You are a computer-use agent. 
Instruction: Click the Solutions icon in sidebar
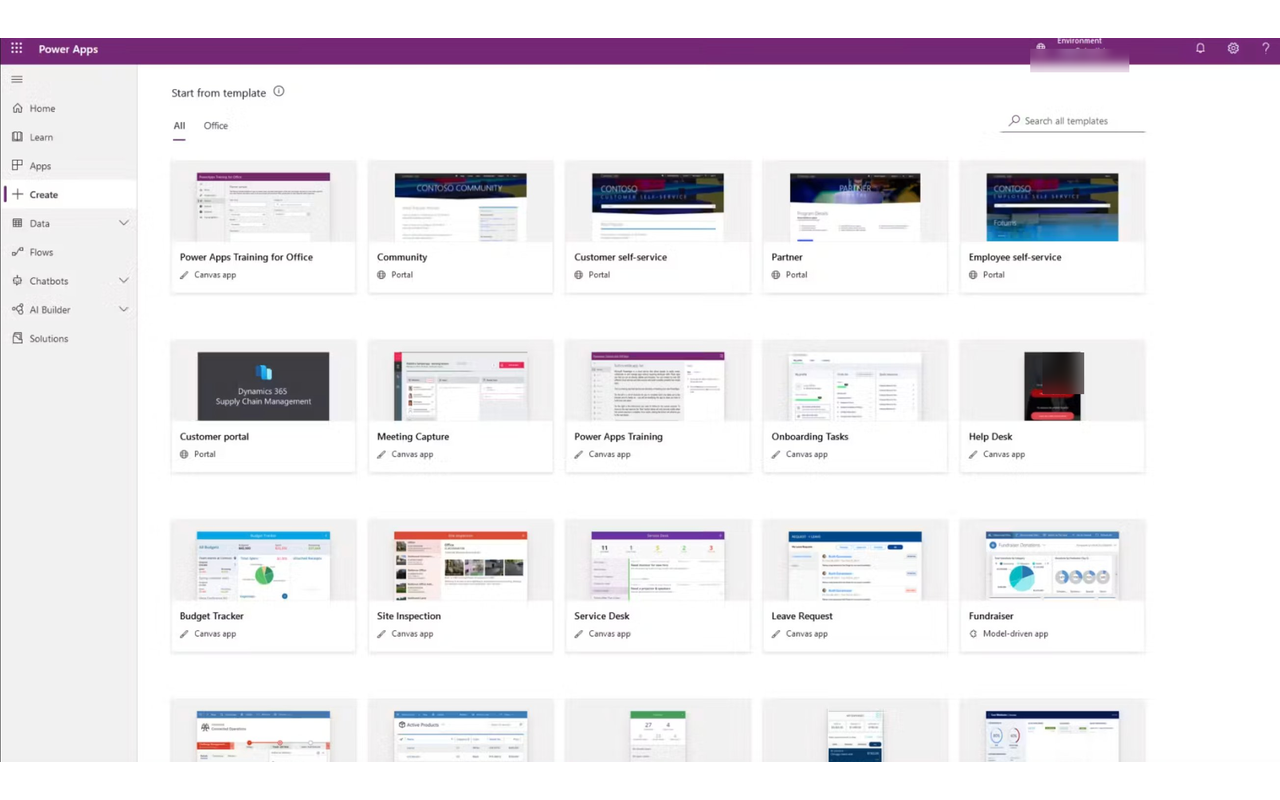pos(17,338)
